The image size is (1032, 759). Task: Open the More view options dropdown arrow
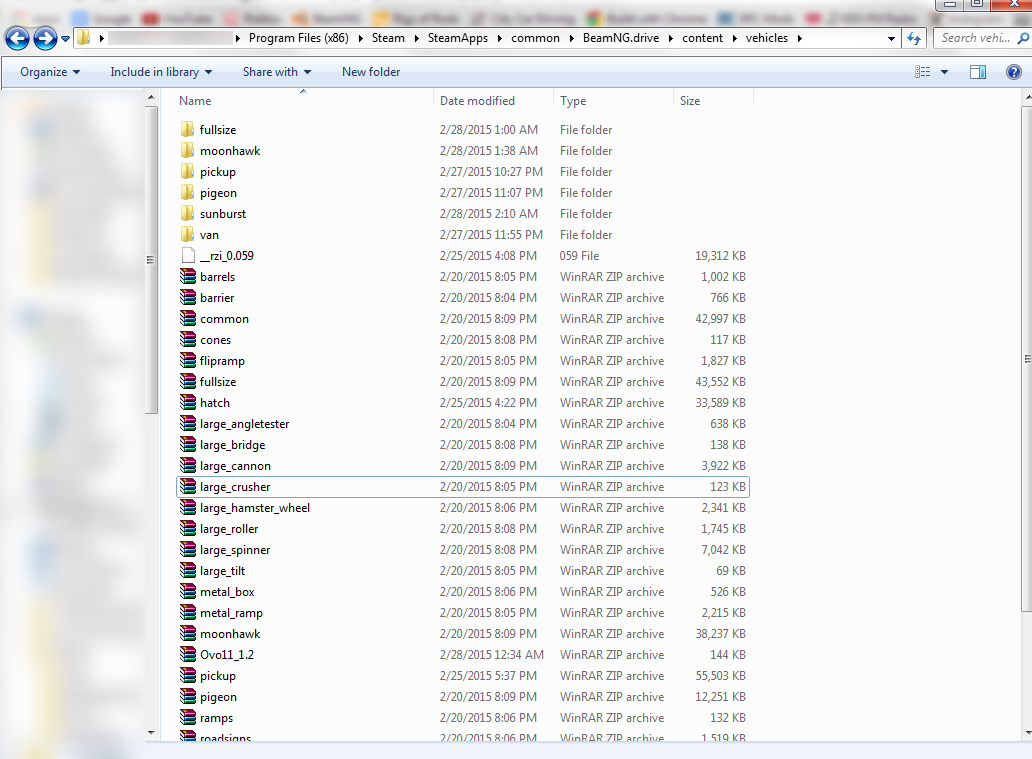click(944, 72)
